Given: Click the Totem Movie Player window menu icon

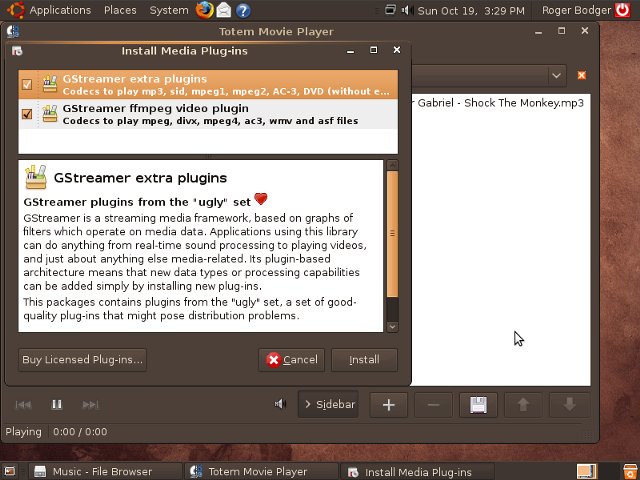Looking at the screenshot, I should [13, 31].
